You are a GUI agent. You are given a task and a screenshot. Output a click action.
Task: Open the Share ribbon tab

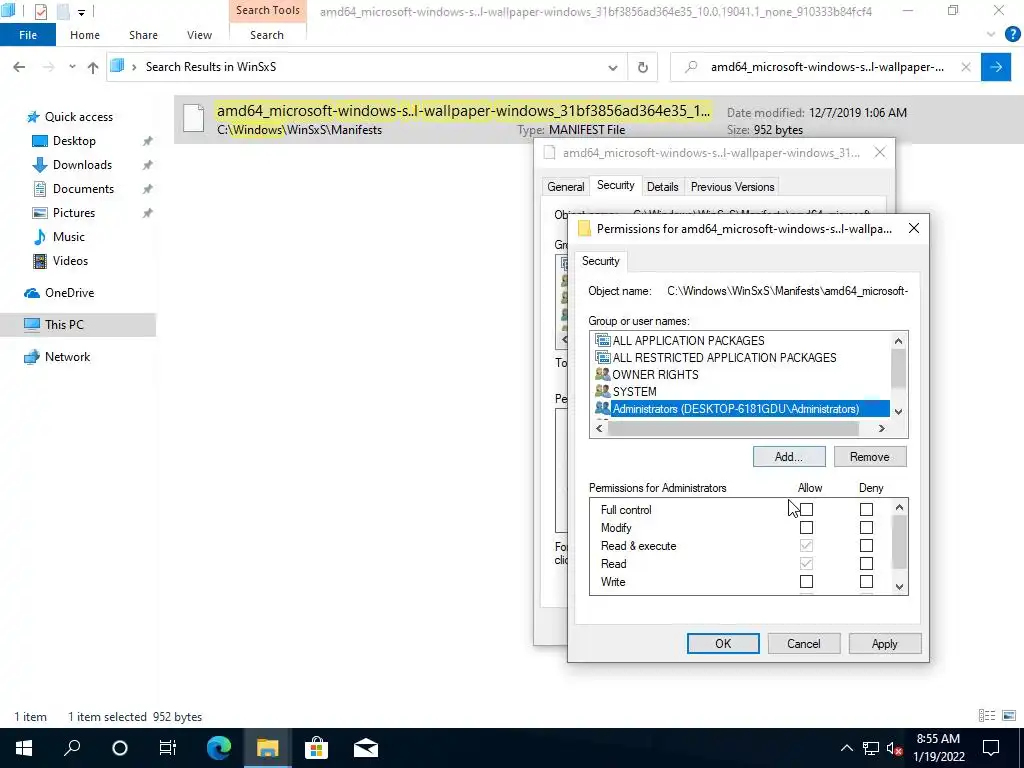point(143,35)
